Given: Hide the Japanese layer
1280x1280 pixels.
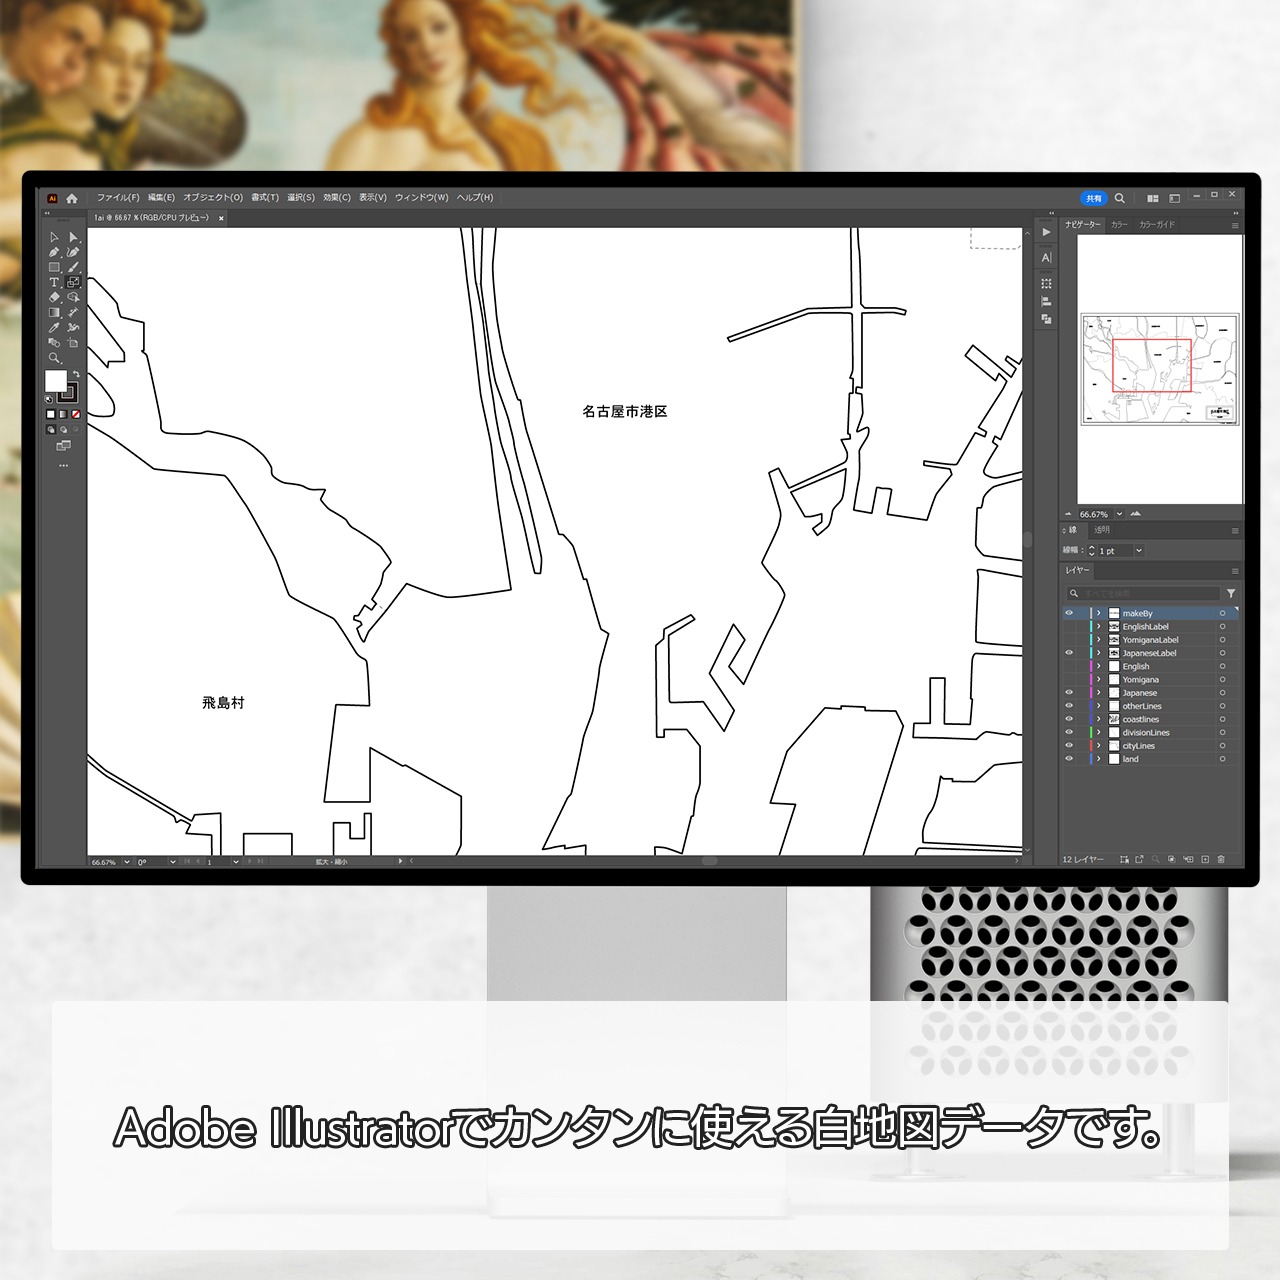Looking at the screenshot, I should click(x=1069, y=692).
